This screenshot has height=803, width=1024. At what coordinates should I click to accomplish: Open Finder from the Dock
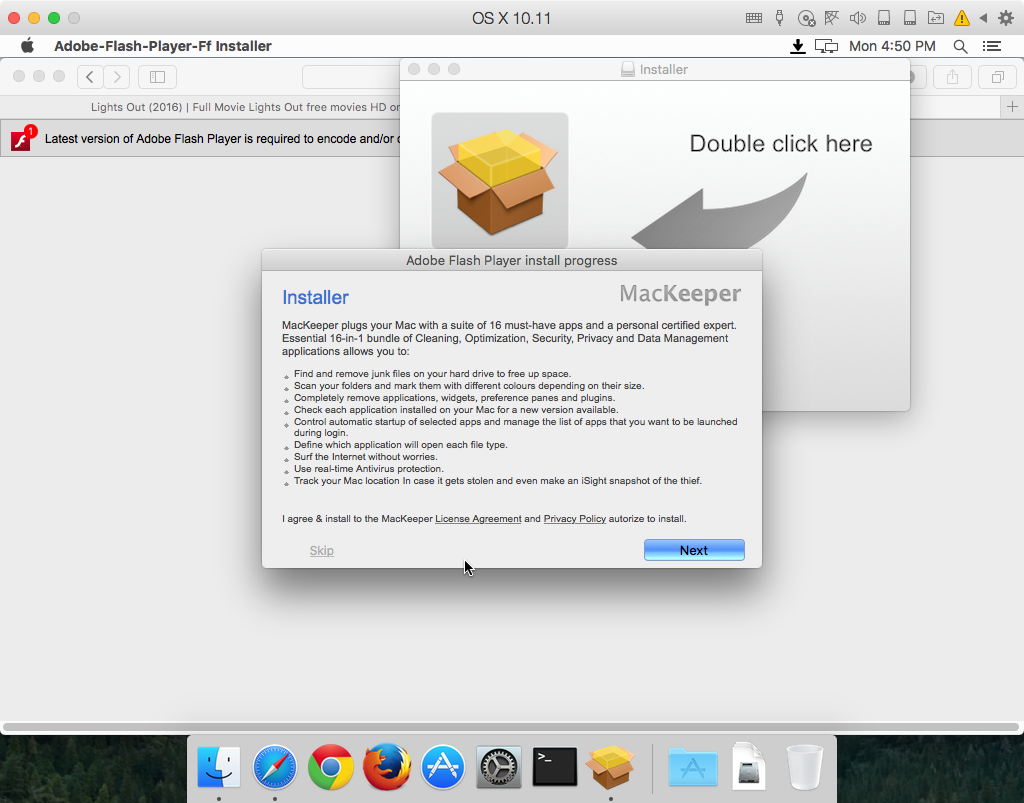click(219, 767)
